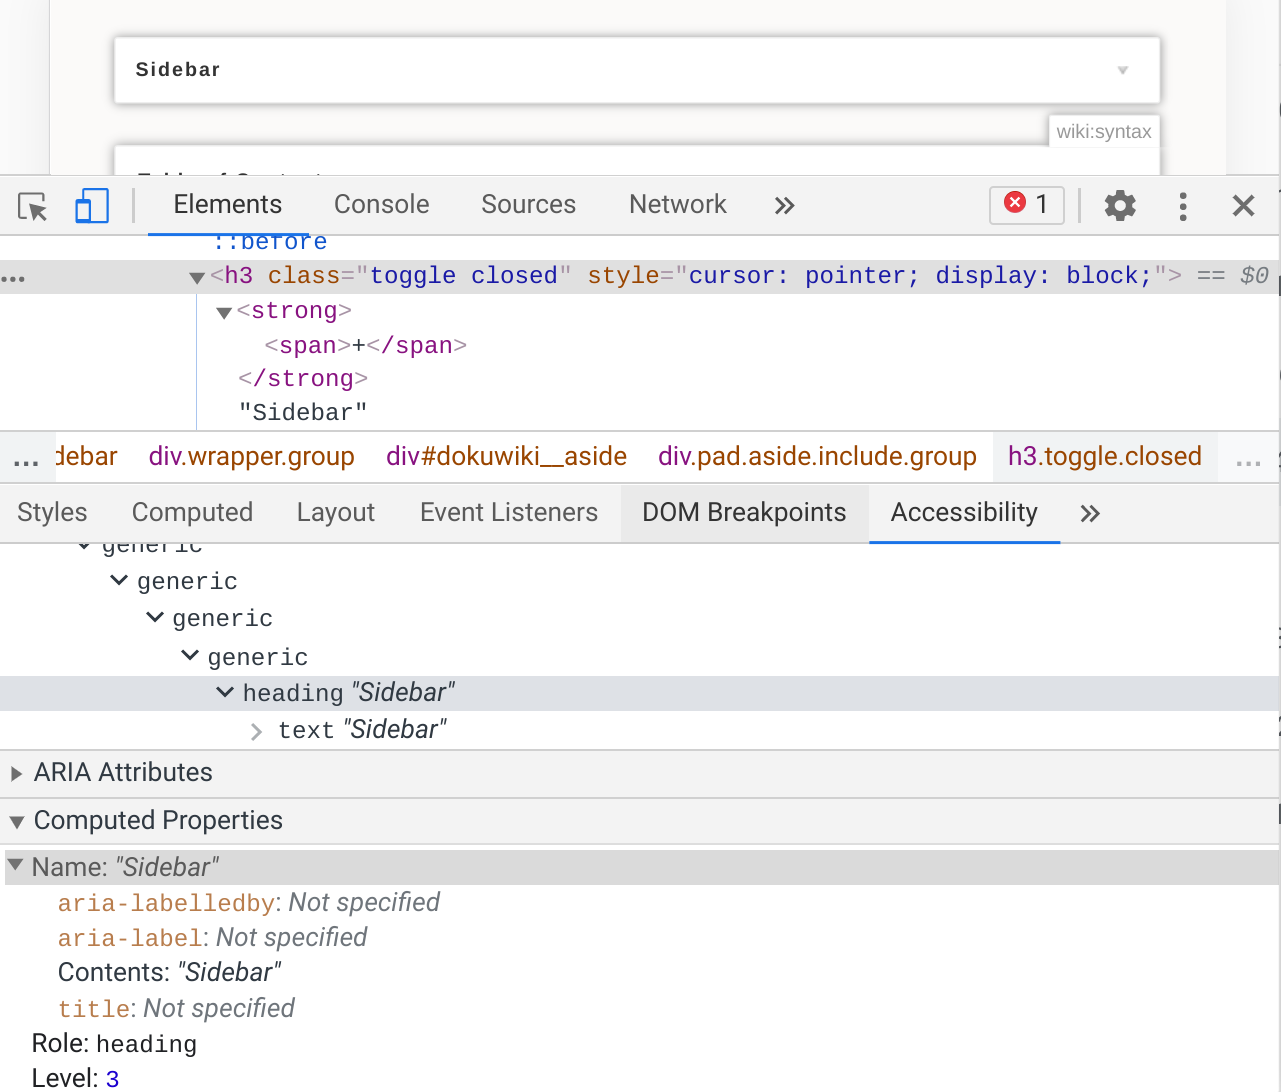Collapse the Name 'Sidebar' computed property

(14, 866)
